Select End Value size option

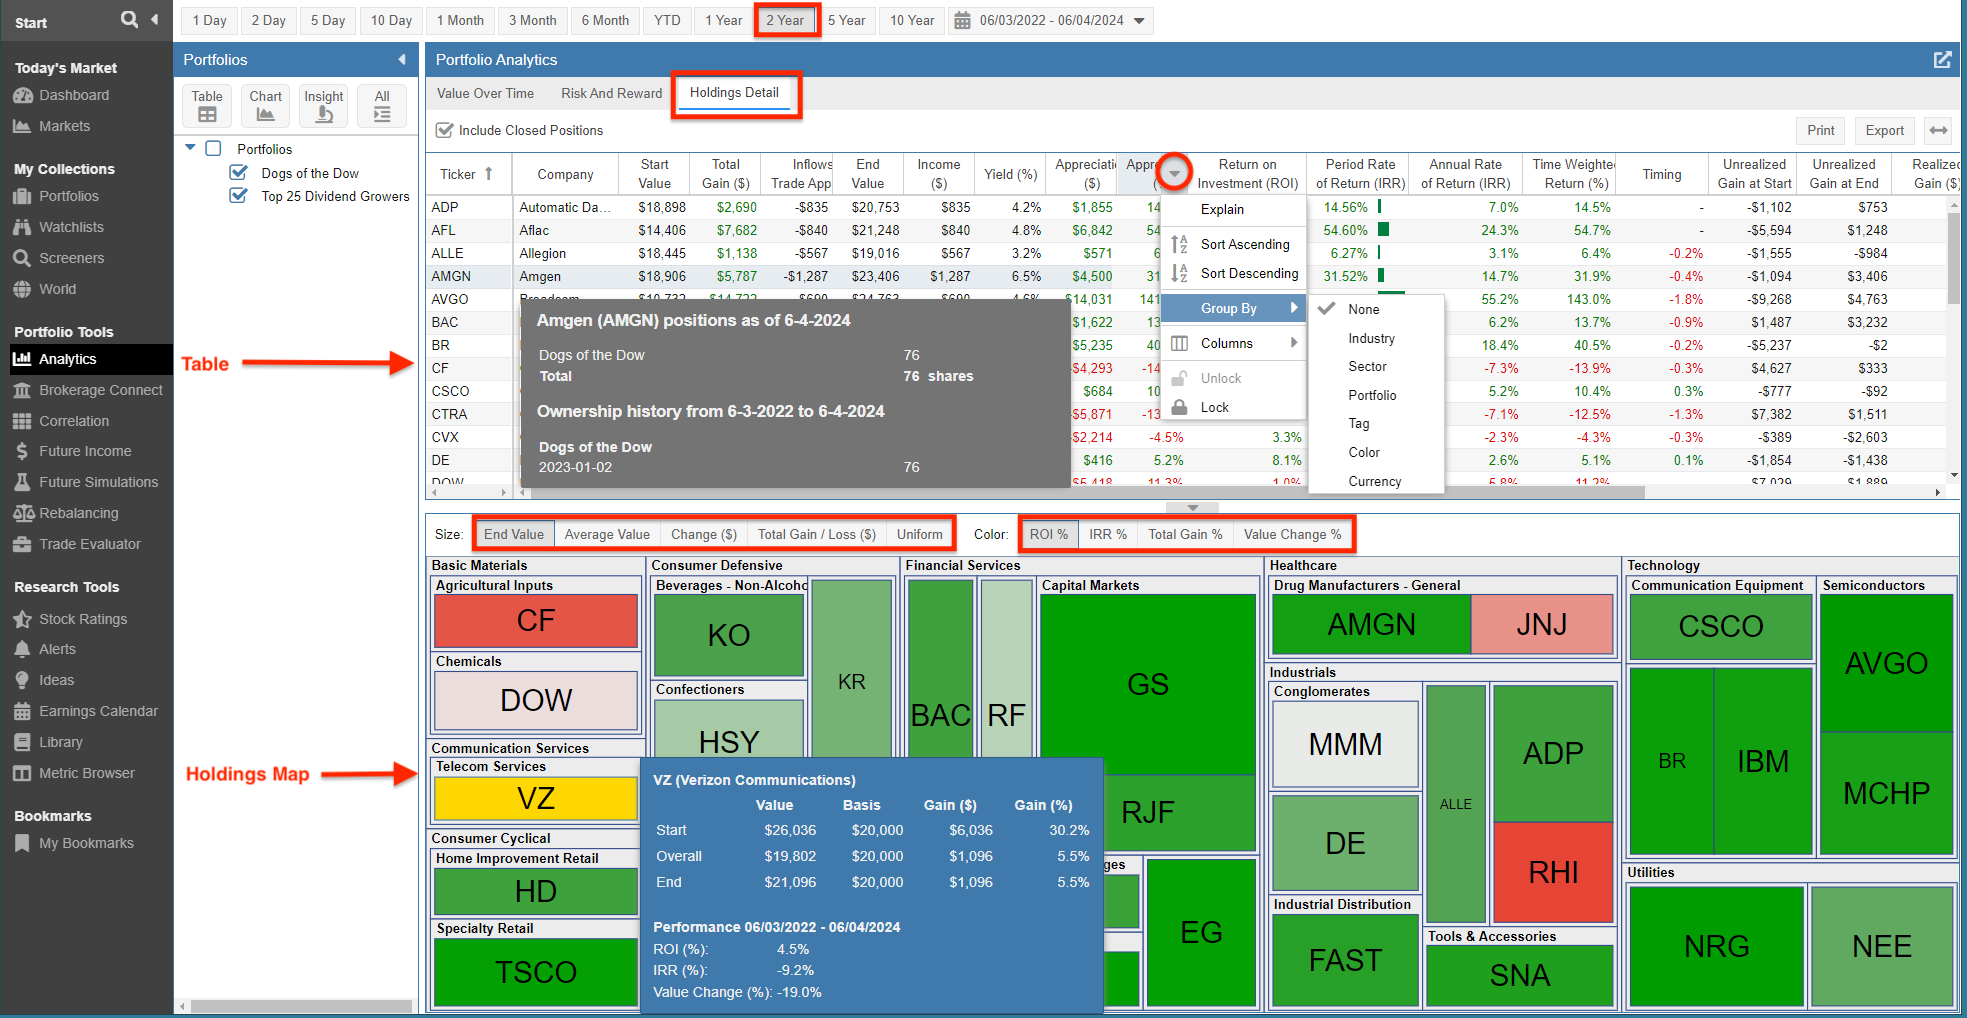(514, 534)
